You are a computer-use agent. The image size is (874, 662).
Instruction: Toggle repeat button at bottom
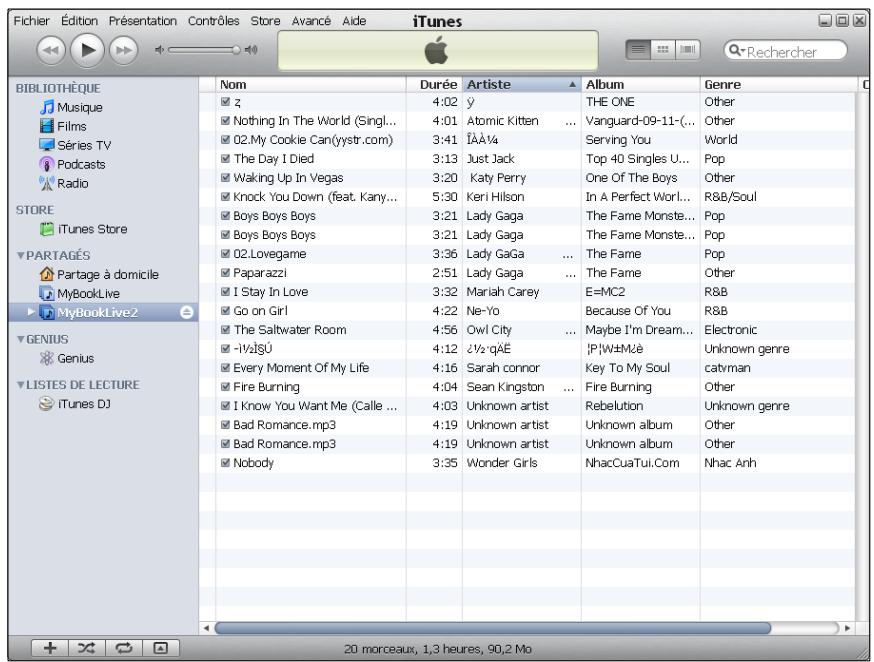click(123, 648)
